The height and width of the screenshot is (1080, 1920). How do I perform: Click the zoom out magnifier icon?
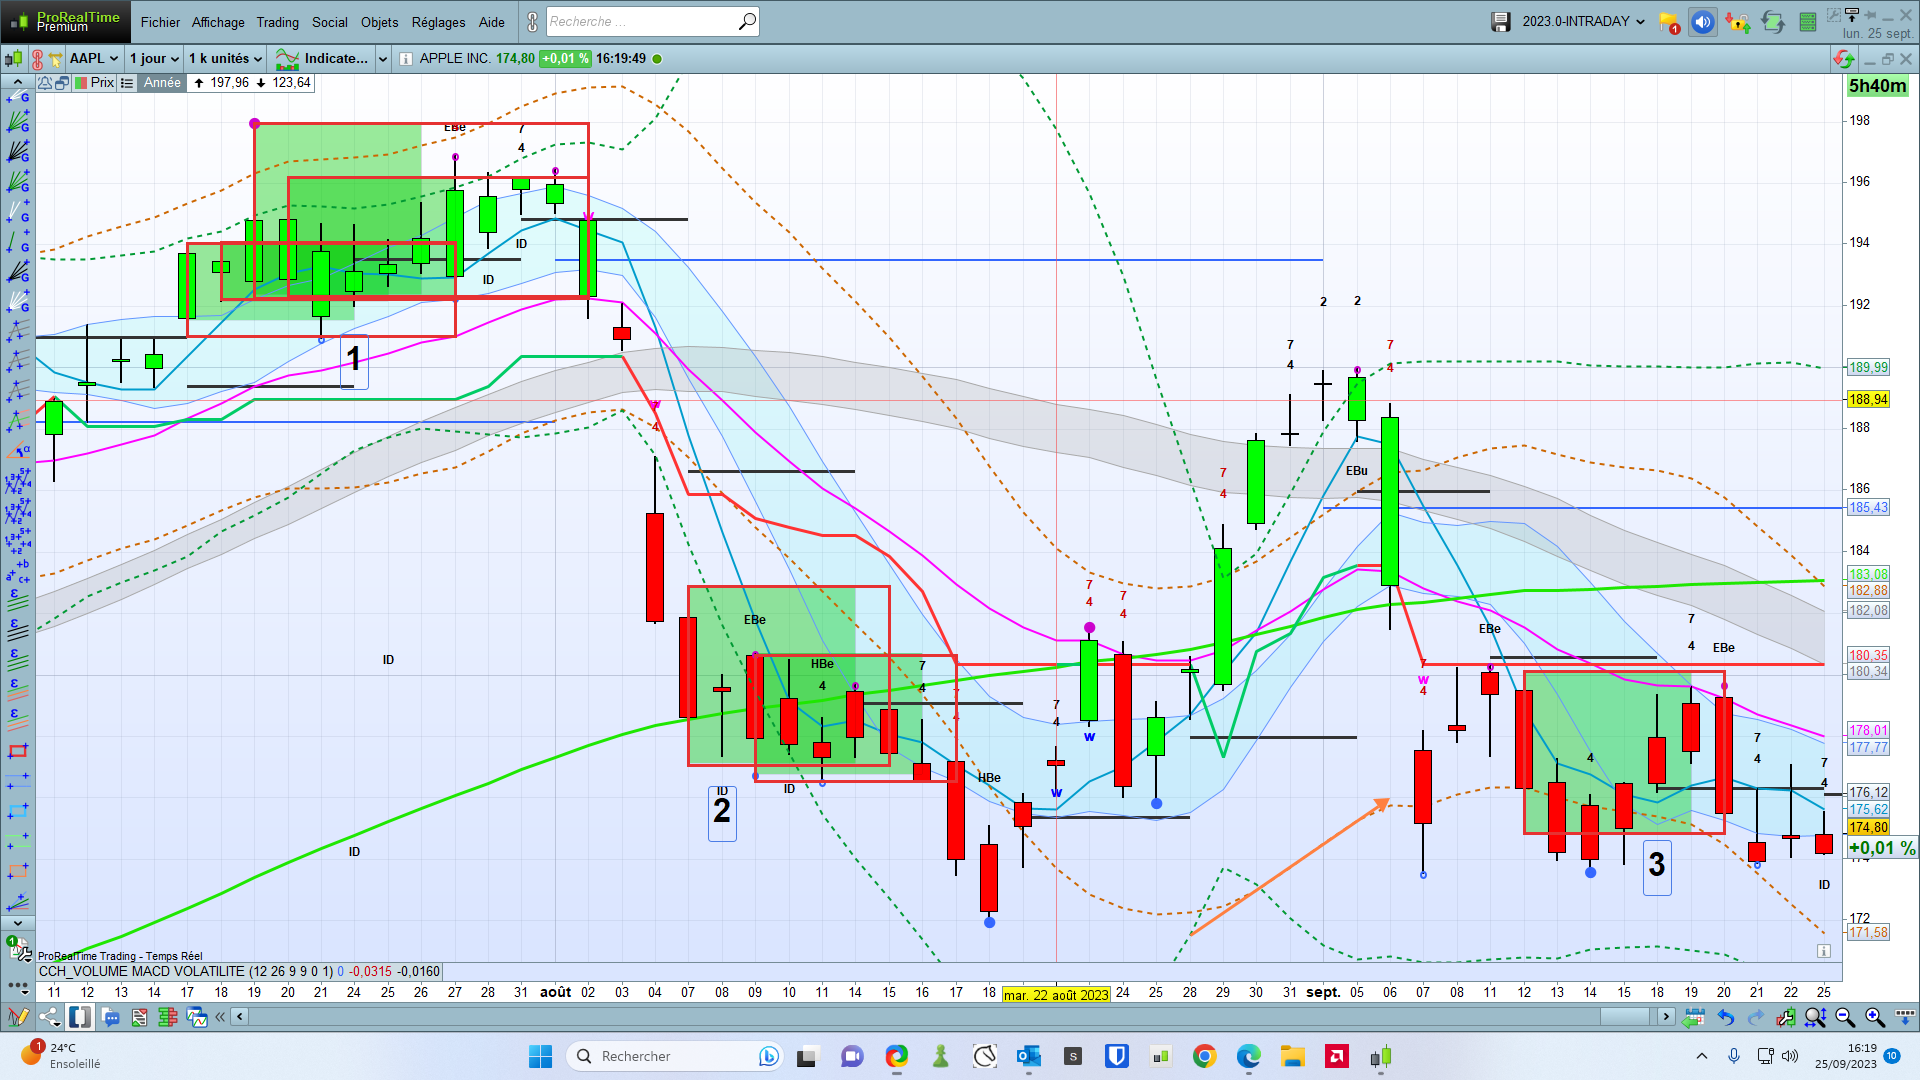click(x=1845, y=1017)
